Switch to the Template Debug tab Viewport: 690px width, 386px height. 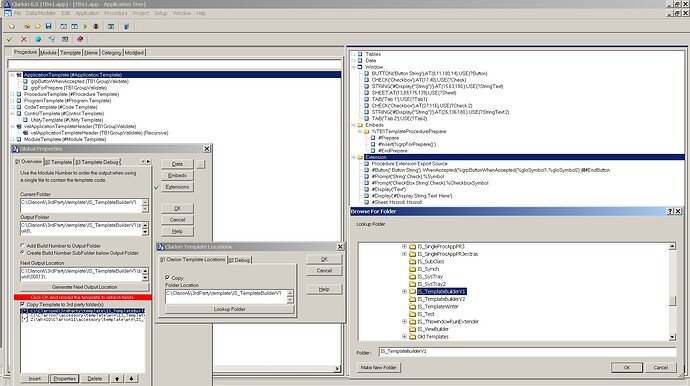coord(97,162)
